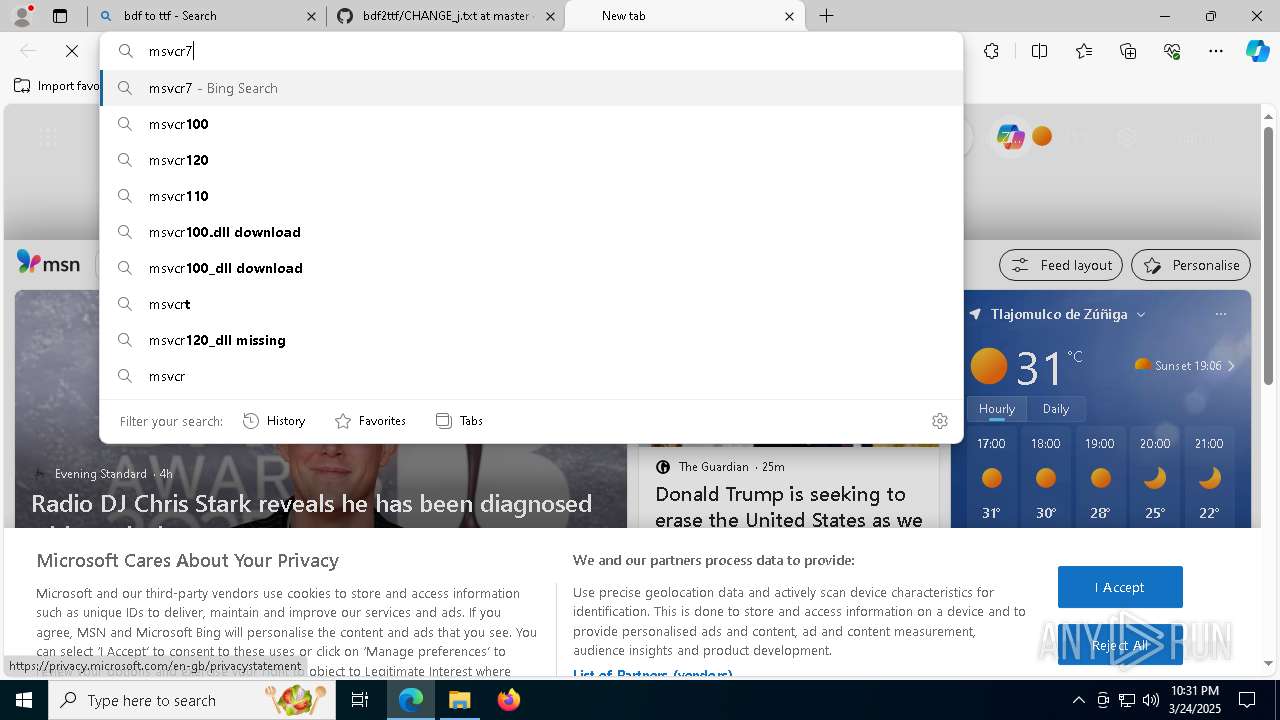Filter search suggestions by Favorites
1280x720 pixels.
[x=370, y=421]
